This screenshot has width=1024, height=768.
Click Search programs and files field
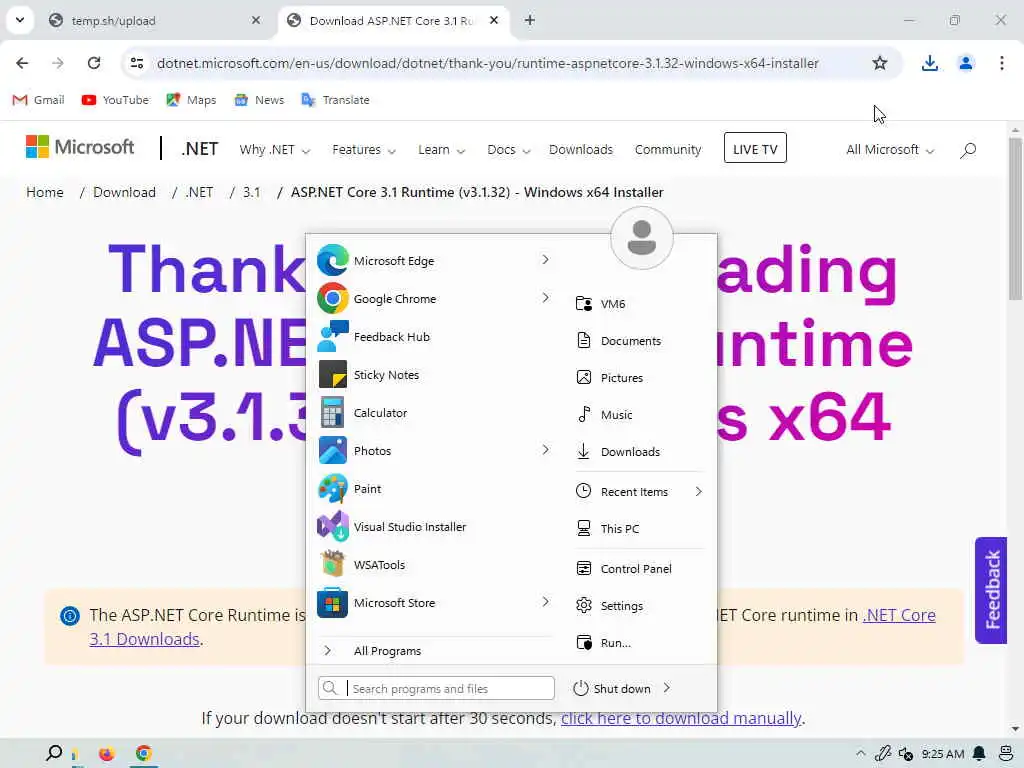(x=436, y=688)
